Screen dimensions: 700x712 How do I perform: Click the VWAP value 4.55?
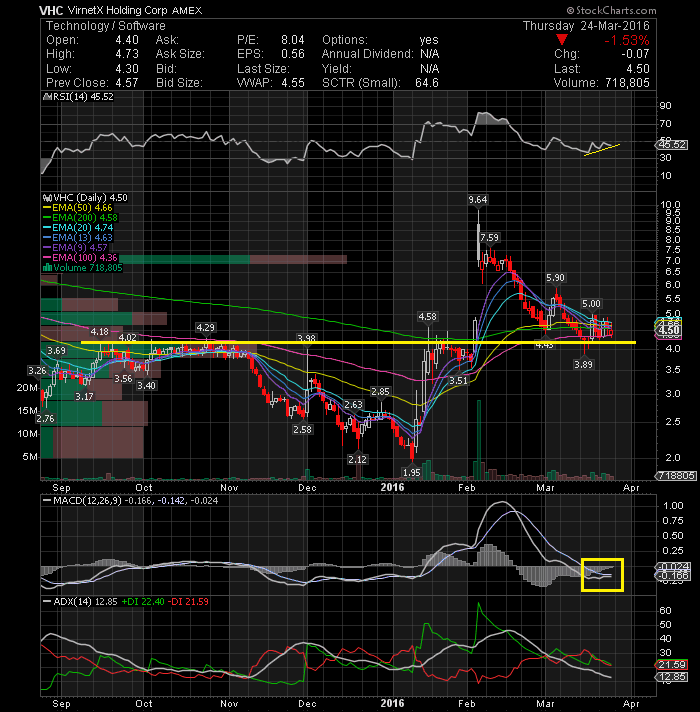(292, 83)
